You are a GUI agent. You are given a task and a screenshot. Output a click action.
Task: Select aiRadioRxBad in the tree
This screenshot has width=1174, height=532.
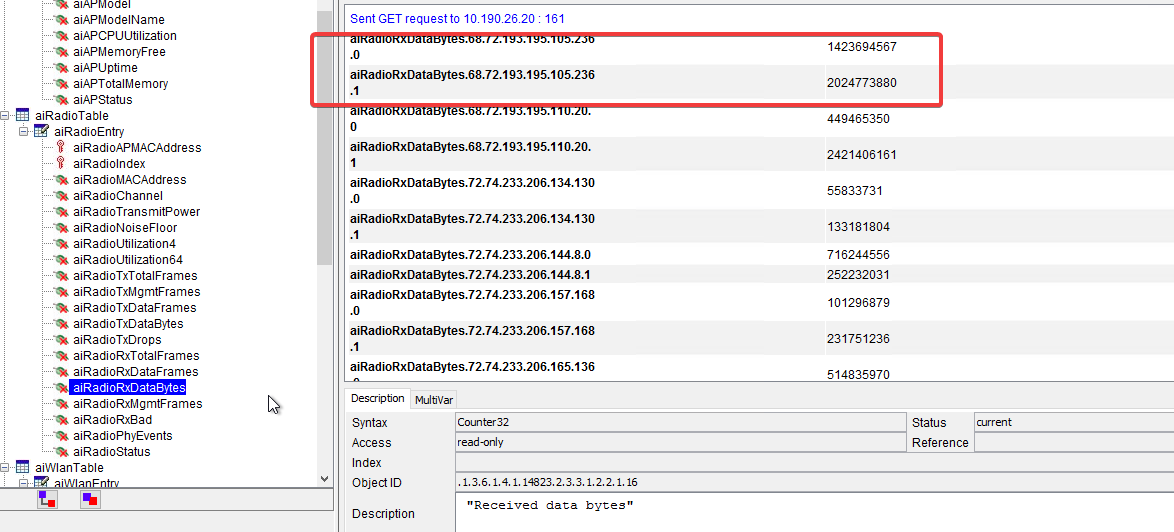click(x=112, y=420)
